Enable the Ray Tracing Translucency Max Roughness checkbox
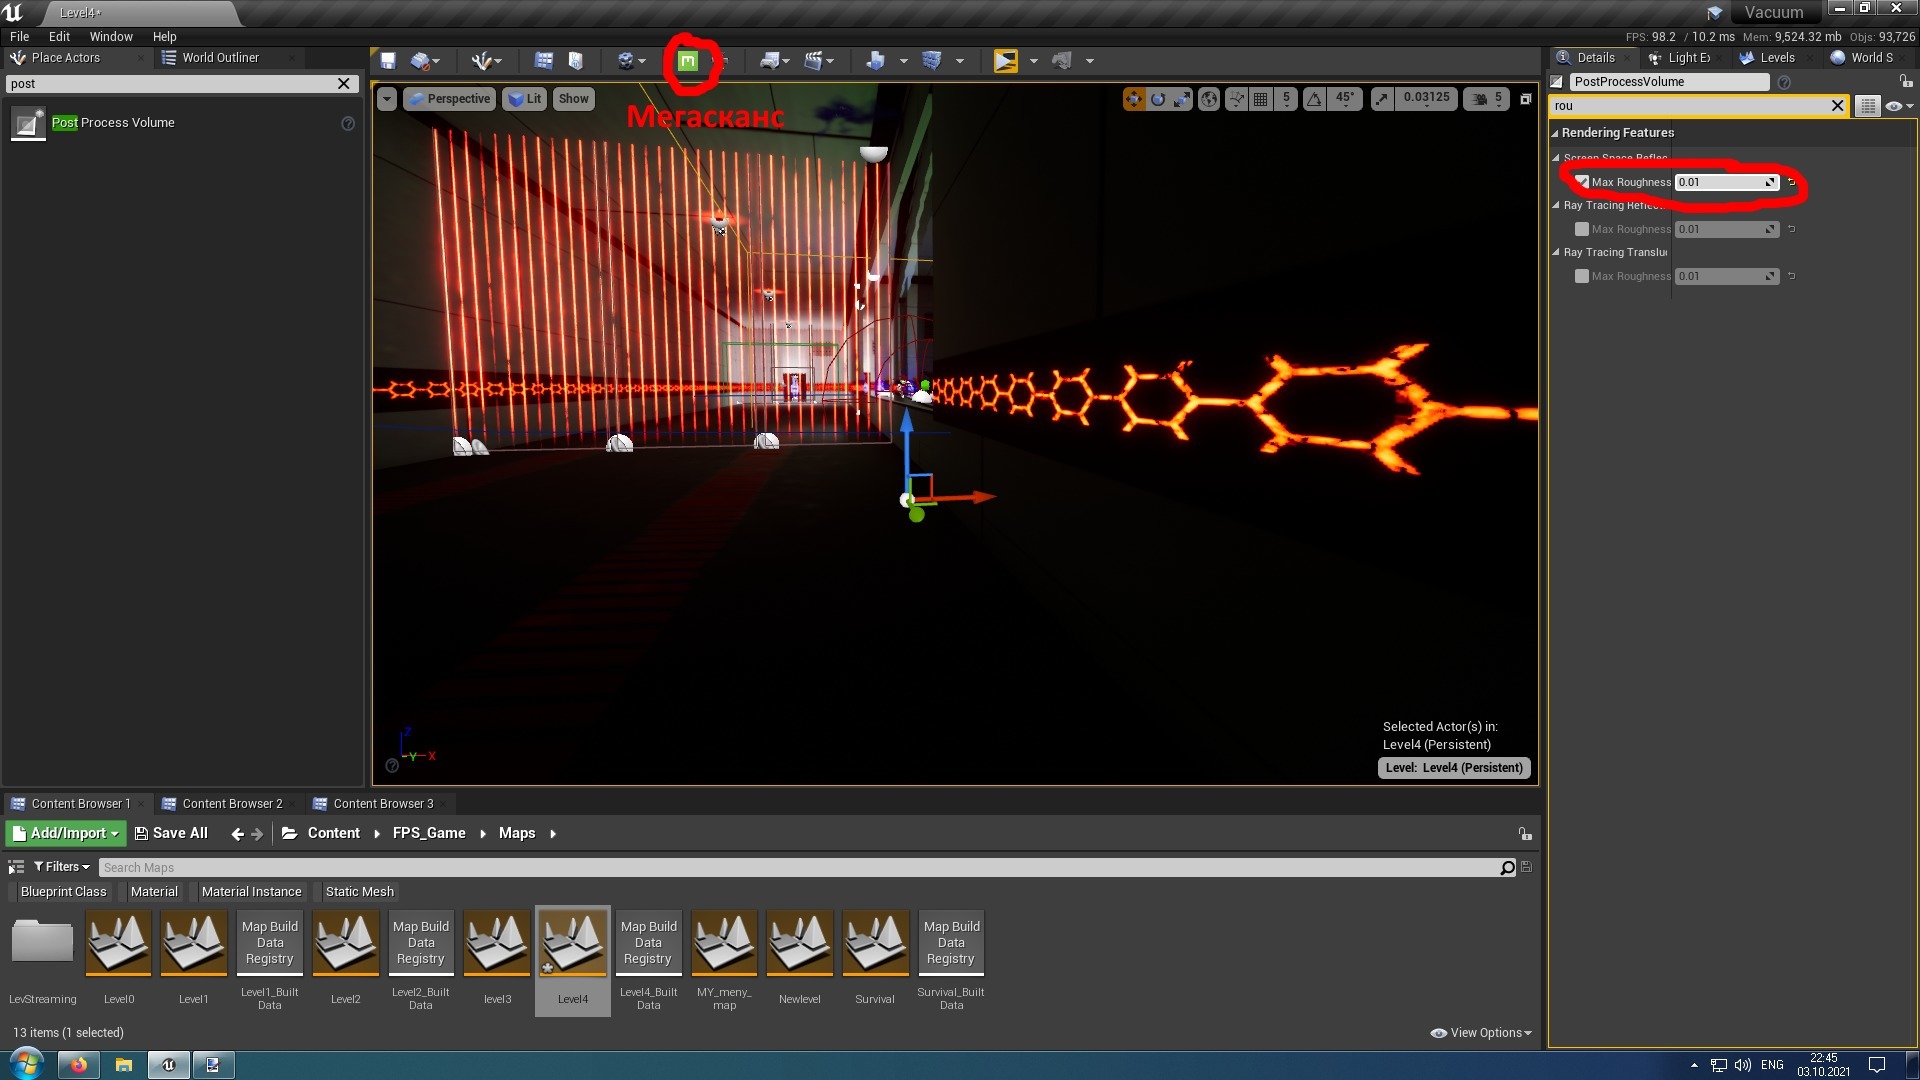The width and height of the screenshot is (1920, 1080). click(x=1582, y=276)
